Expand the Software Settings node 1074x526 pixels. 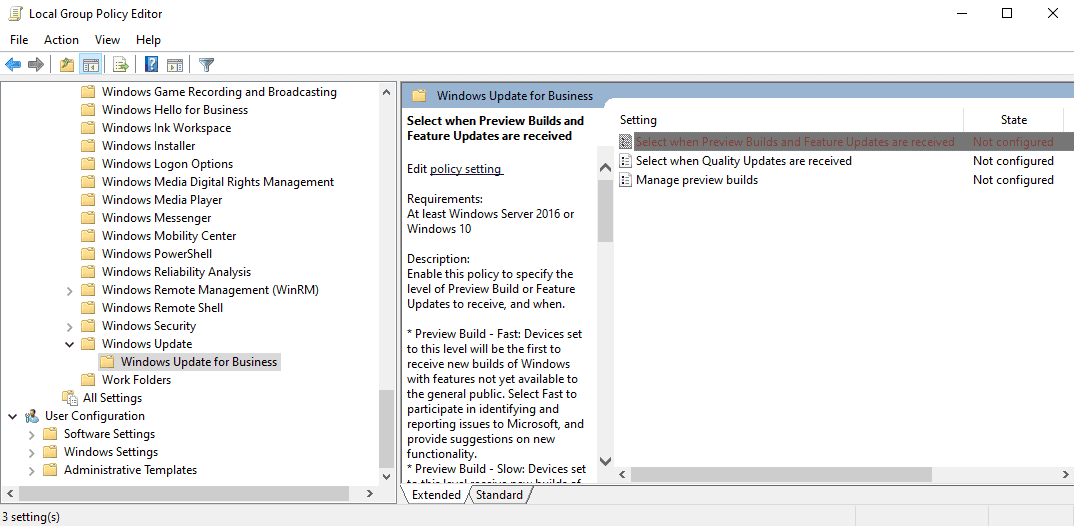(x=31, y=434)
